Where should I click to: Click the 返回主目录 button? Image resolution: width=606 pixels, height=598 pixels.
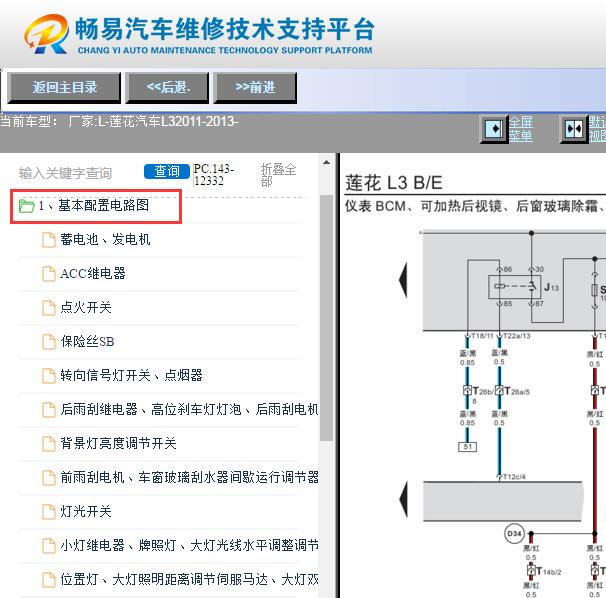64,88
